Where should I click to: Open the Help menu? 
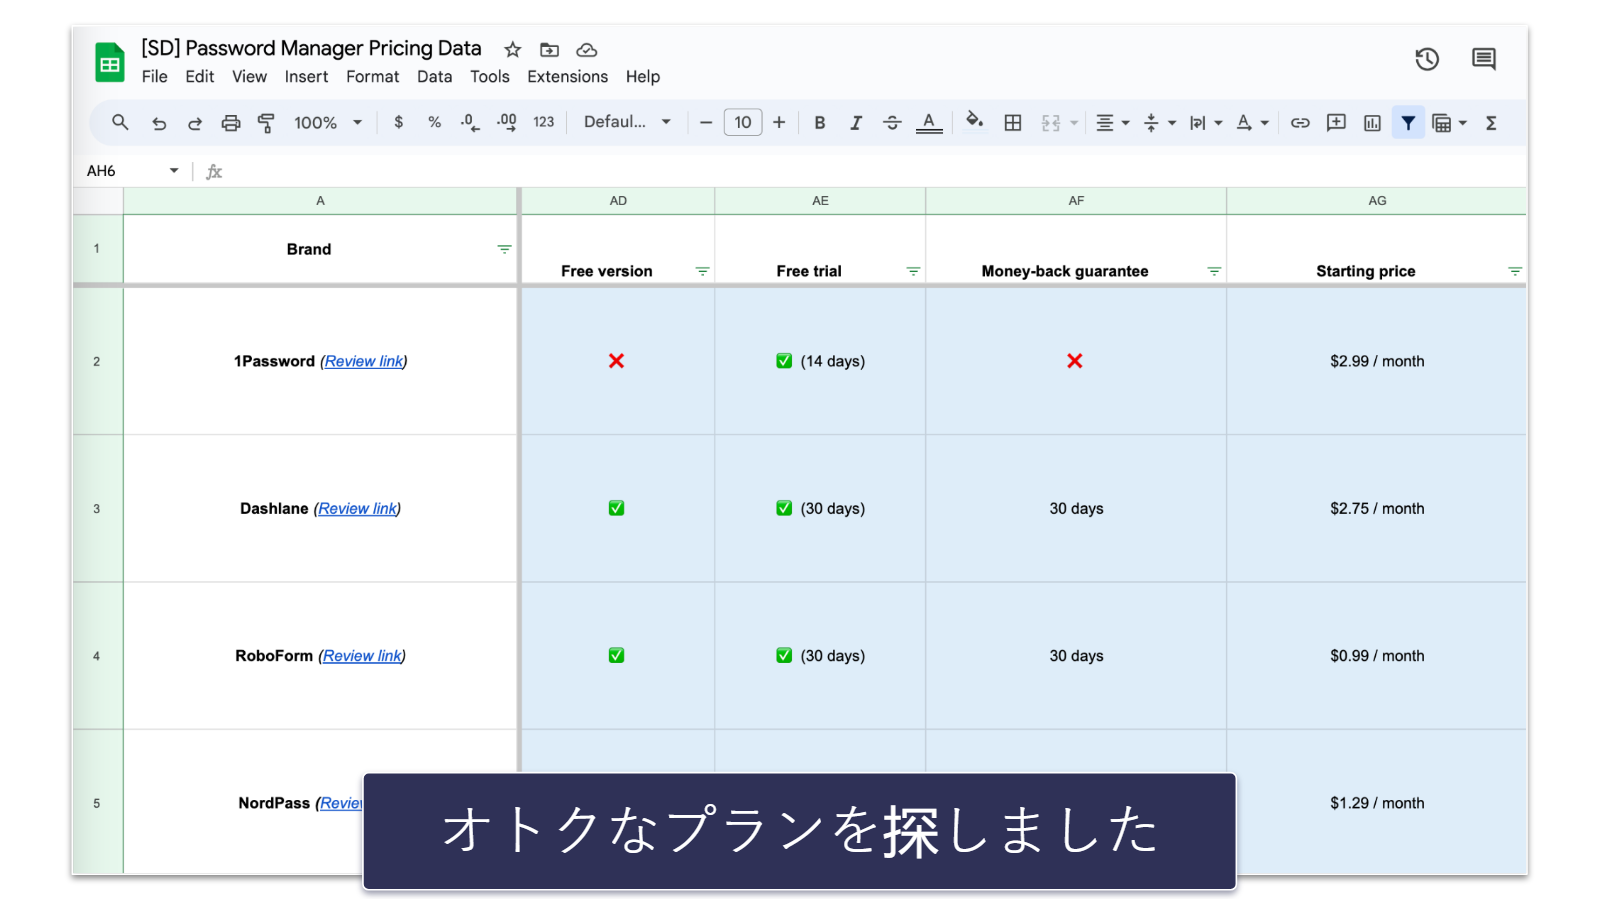pos(643,76)
